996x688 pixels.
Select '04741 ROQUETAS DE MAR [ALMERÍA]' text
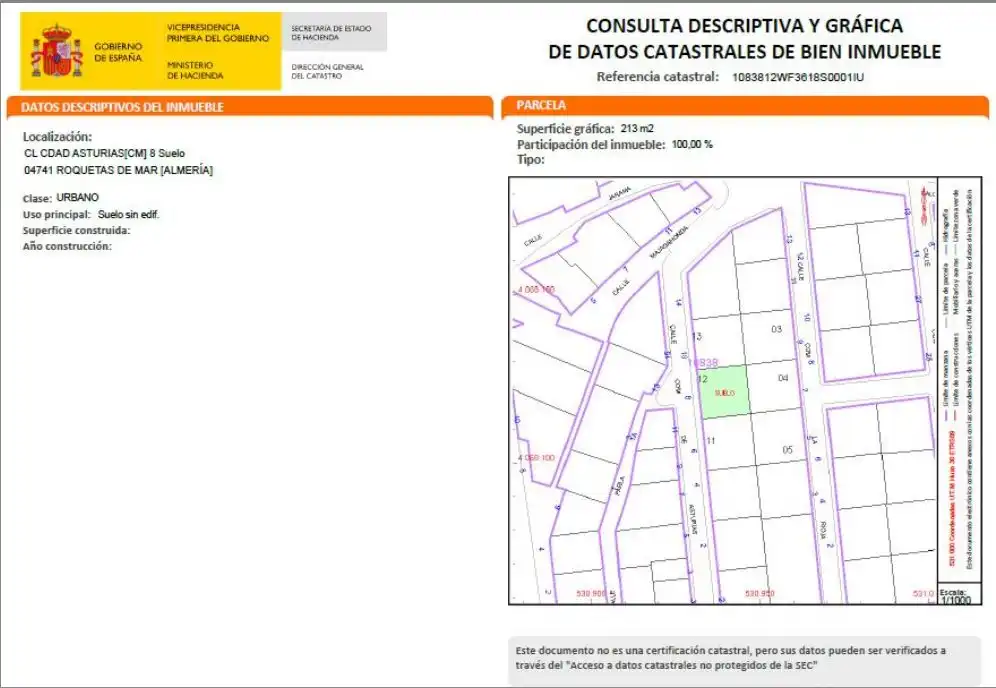(118, 170)
